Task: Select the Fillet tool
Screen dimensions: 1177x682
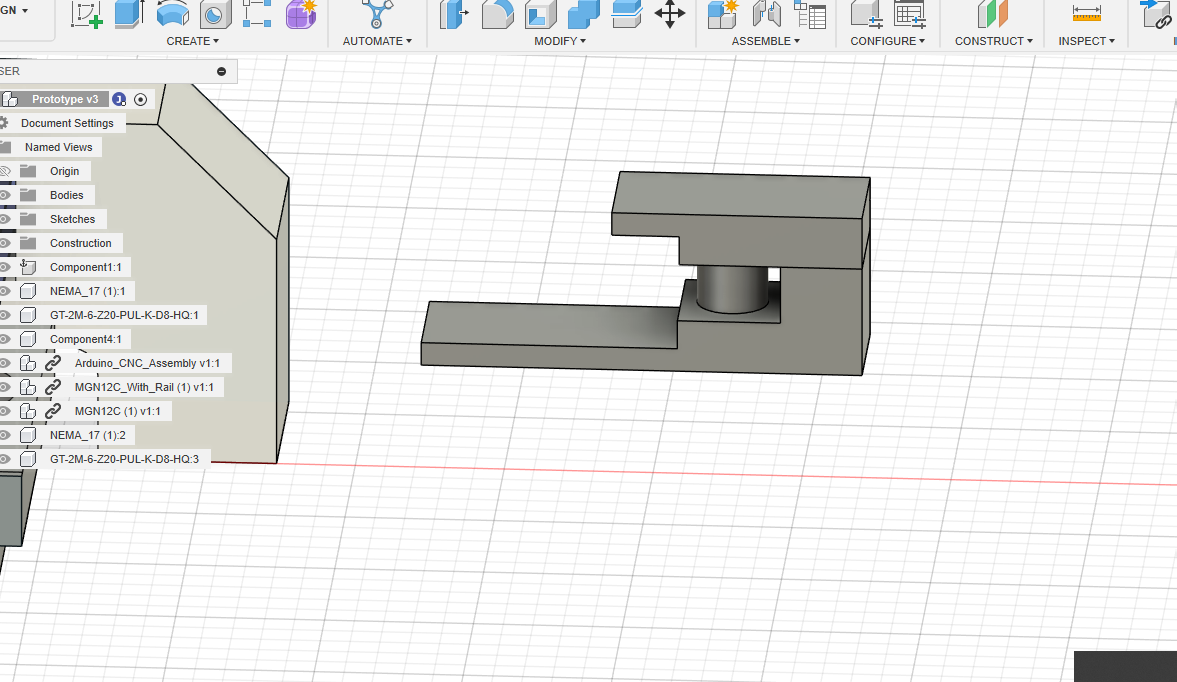Action: pos(497,14)
